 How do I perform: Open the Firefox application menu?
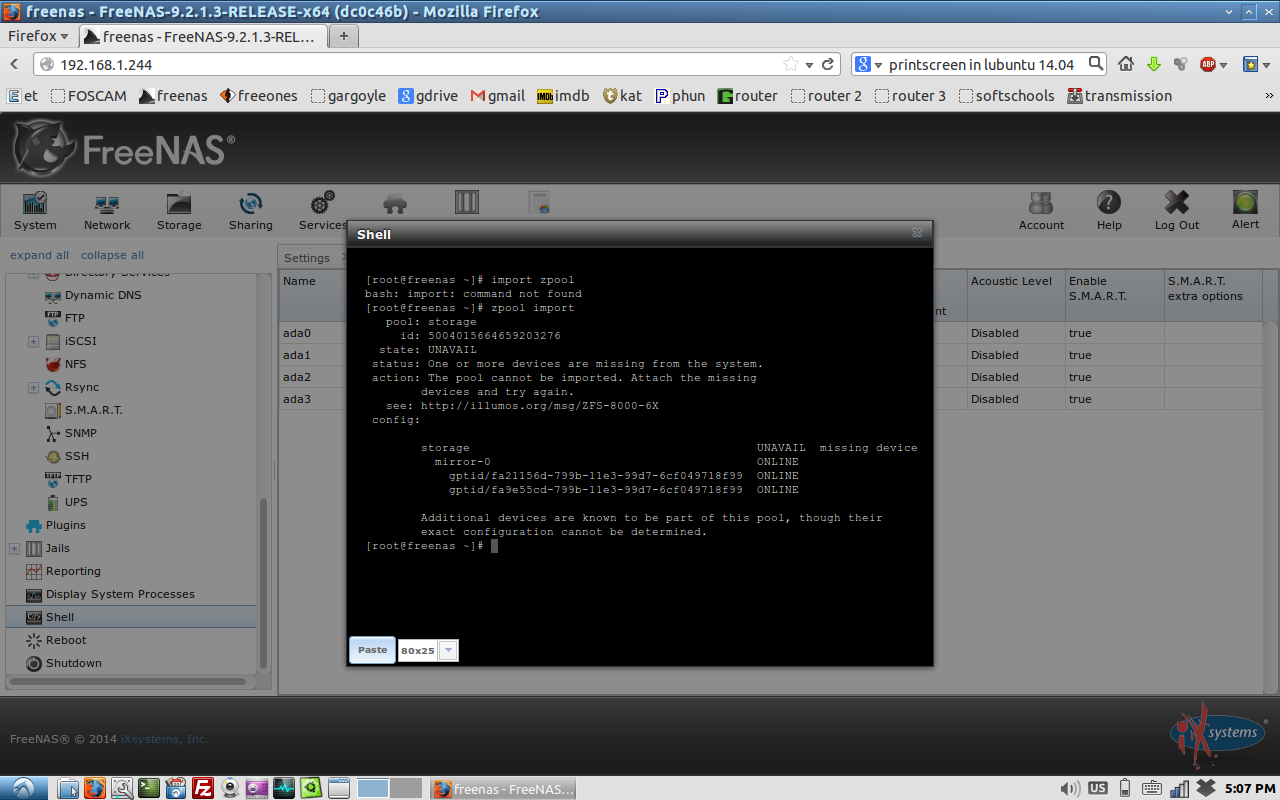click(x=38, y=36)
